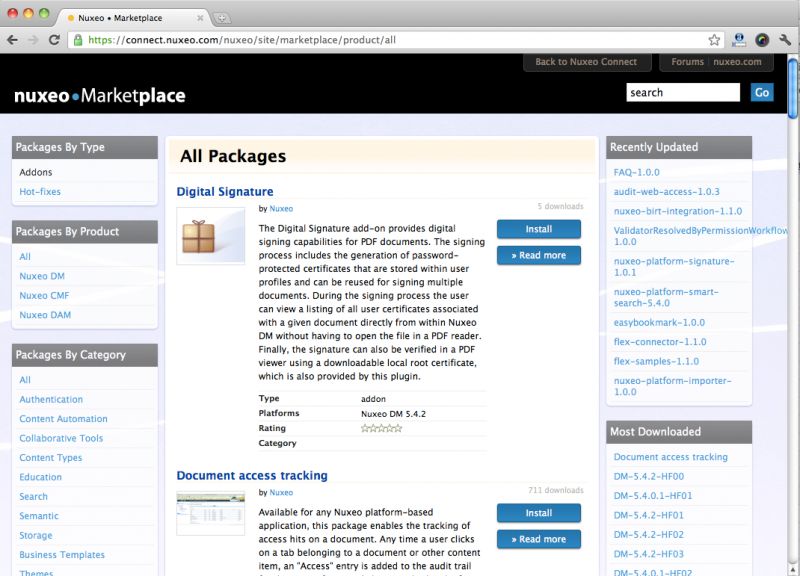Select All under Packages By Category
This screenshot has height=576, width=800.
25,380
